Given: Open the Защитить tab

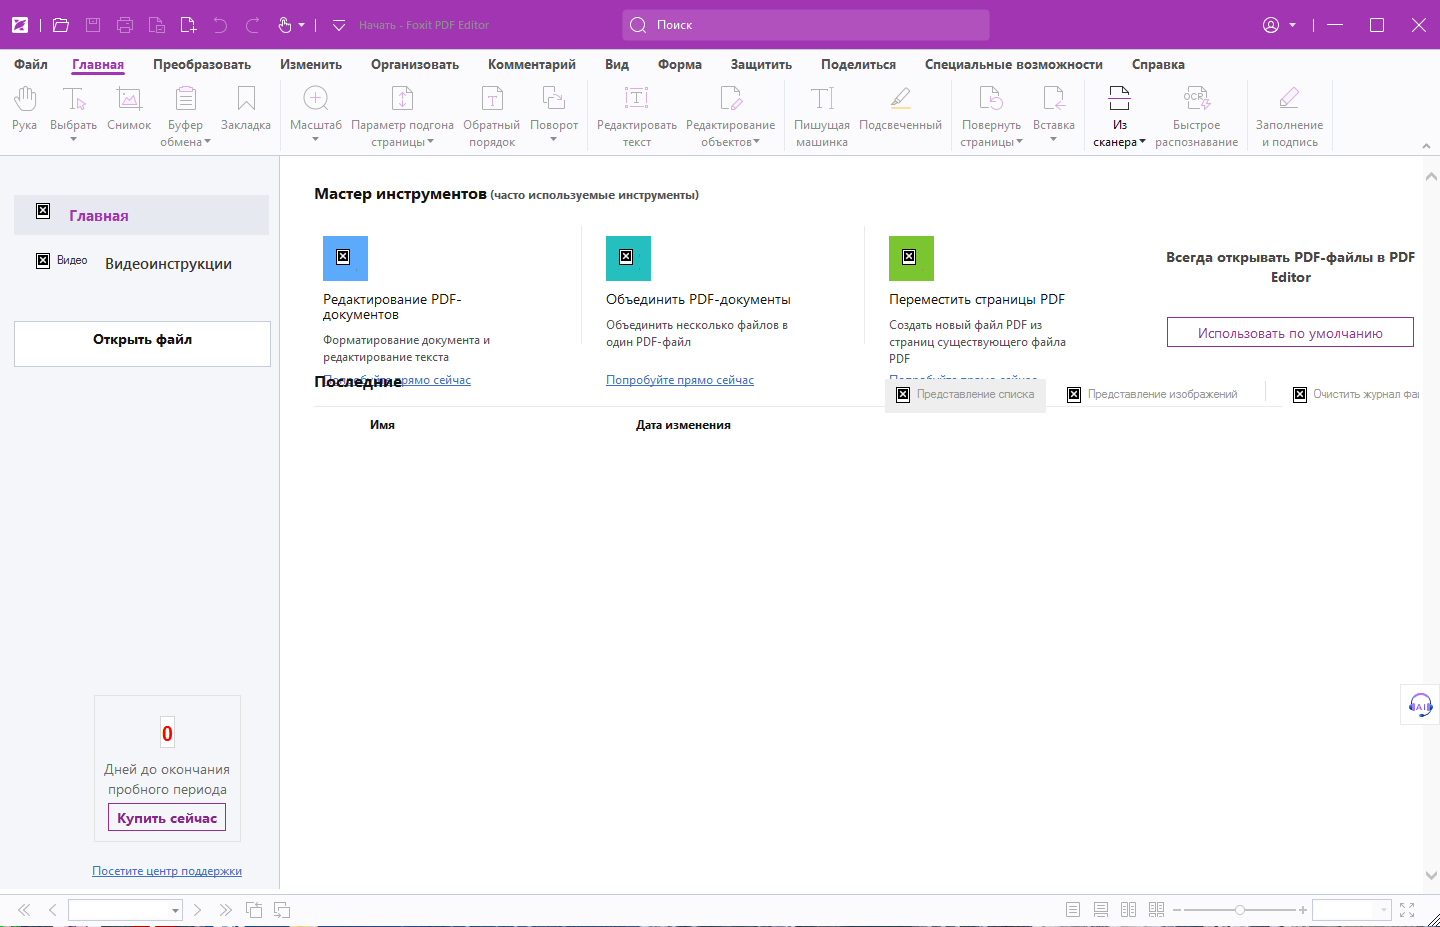Looking at the screenshot, I should coord(761,64).
